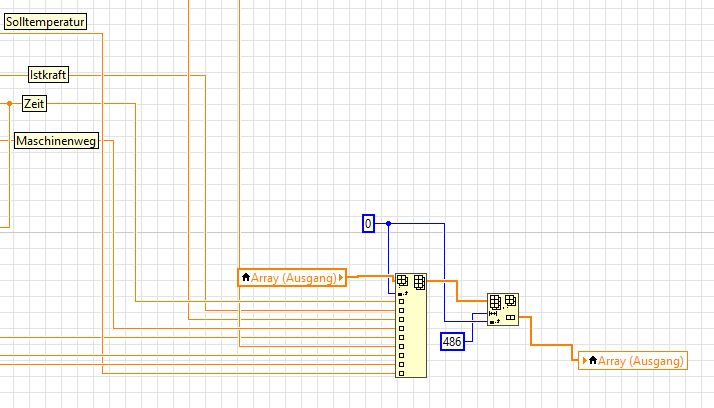The width and height of the screenshot is (714, 408).
Task: Select the Insert Into Array function node
Action: click(x=411, y=325)
